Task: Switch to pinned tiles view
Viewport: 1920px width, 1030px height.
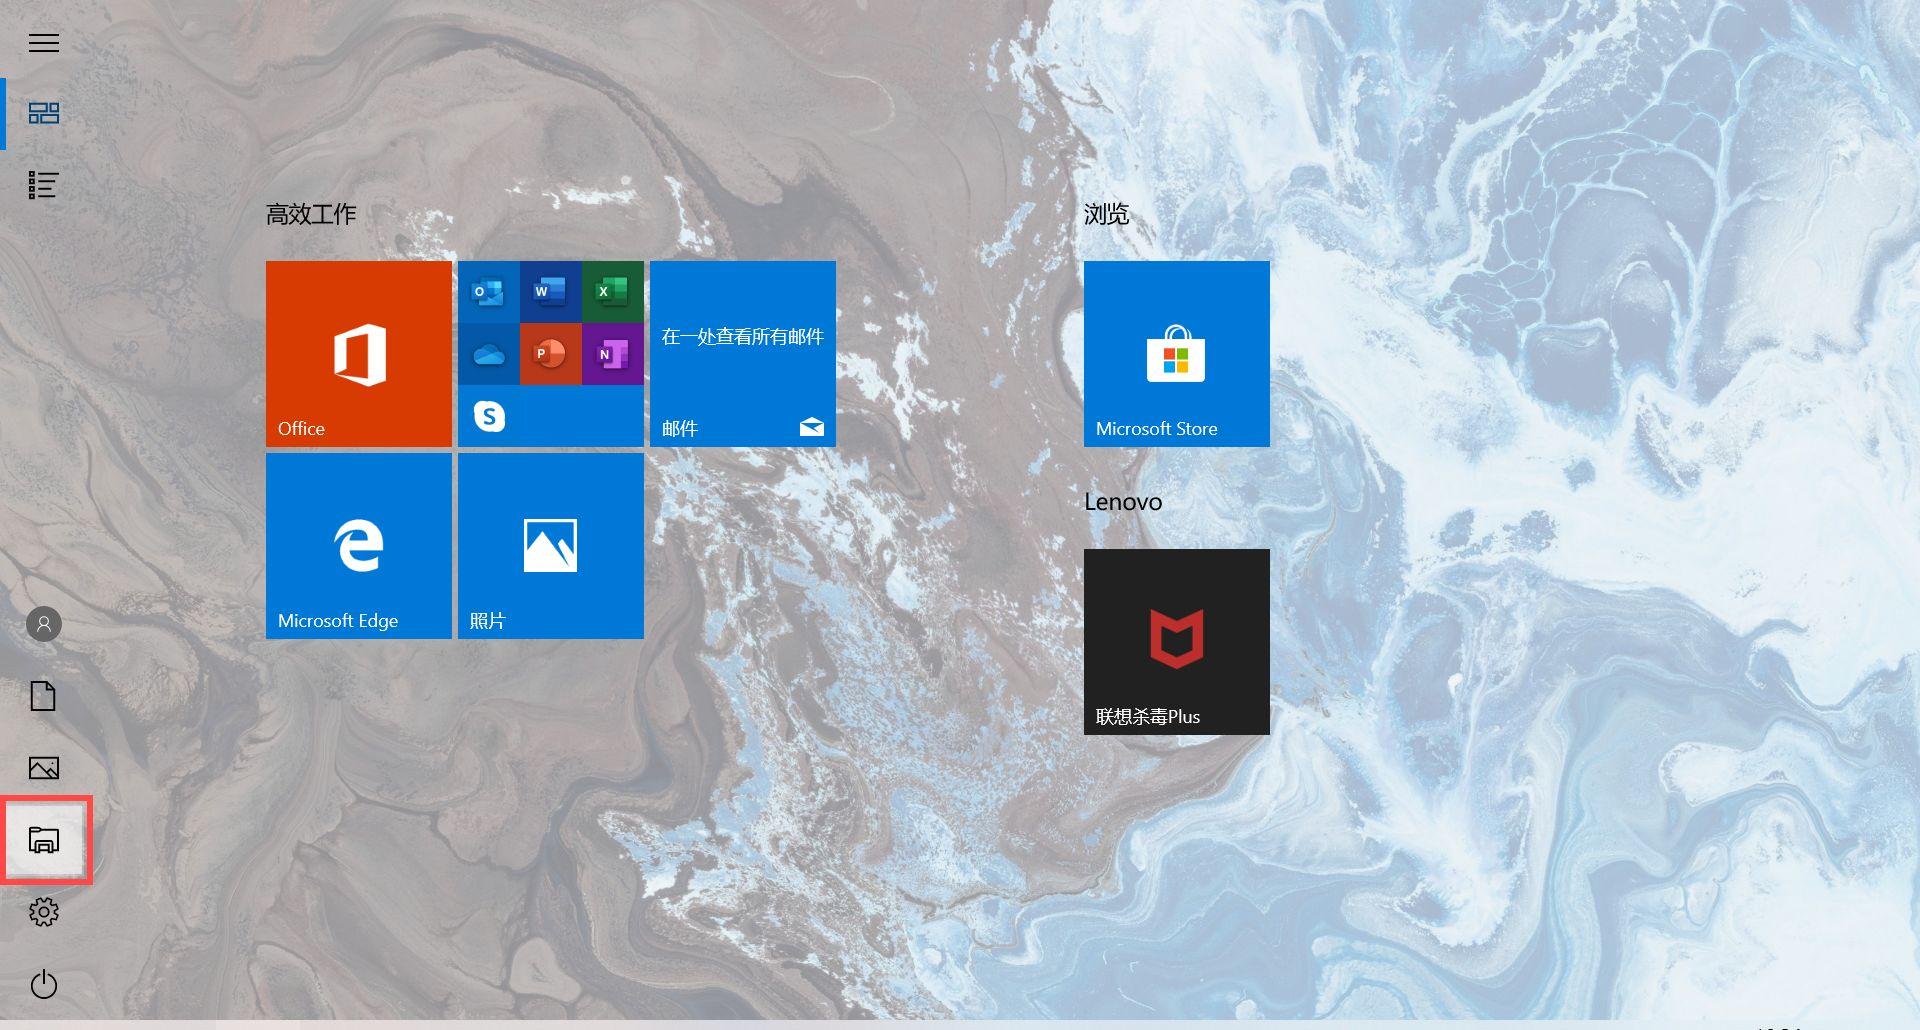Action: click(43, 113)
